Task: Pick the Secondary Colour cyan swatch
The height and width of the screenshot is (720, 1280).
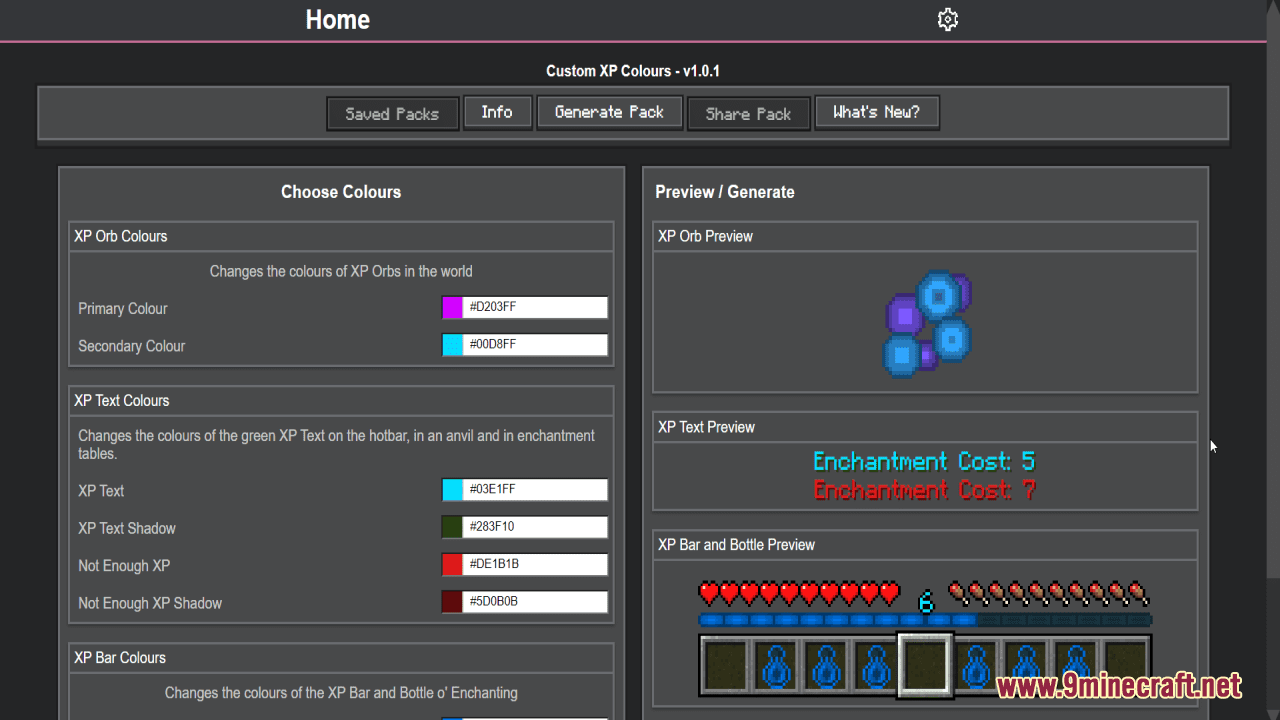Action: pyautogui.click(x=452, y=345)
